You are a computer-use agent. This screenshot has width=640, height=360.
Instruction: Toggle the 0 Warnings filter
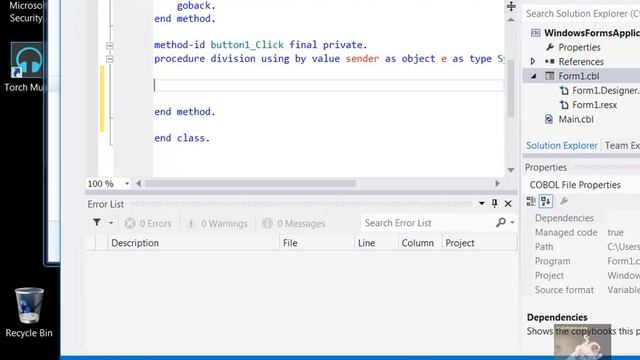(217, 223)
